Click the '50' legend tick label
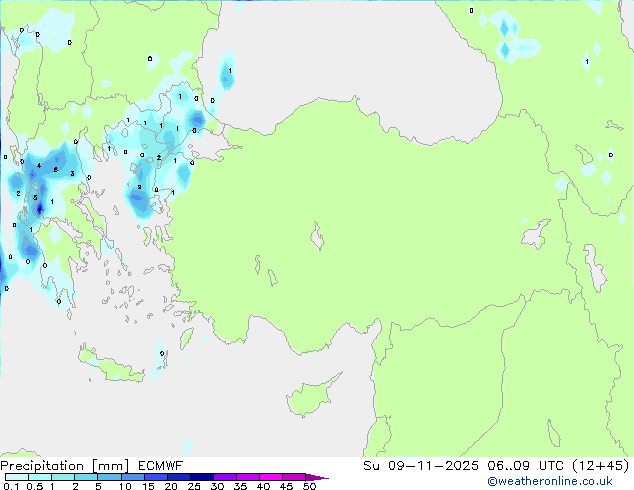This screenshot has height=490, width=634. click(309, 486)
